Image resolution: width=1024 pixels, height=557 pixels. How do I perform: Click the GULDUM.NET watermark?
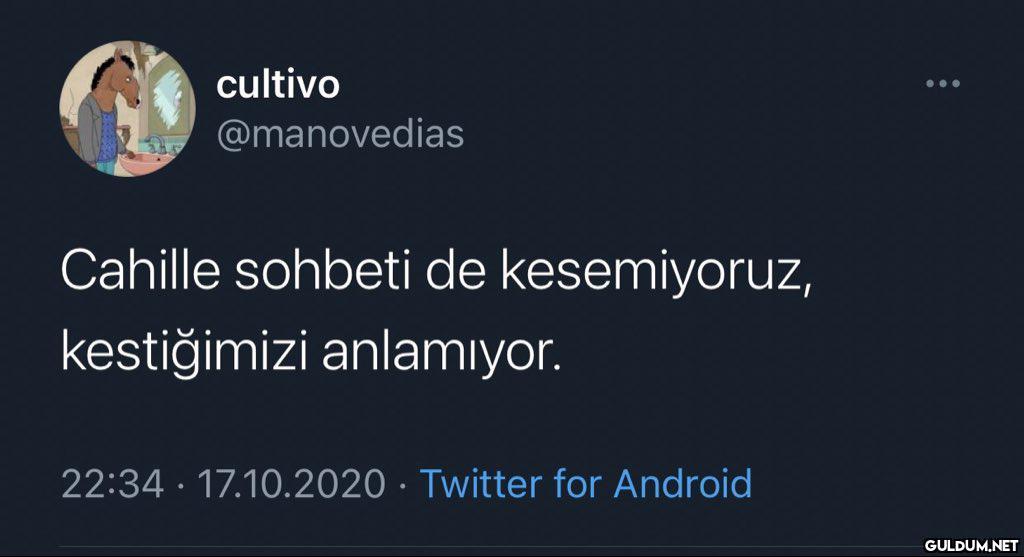click(x=969, y=545)
